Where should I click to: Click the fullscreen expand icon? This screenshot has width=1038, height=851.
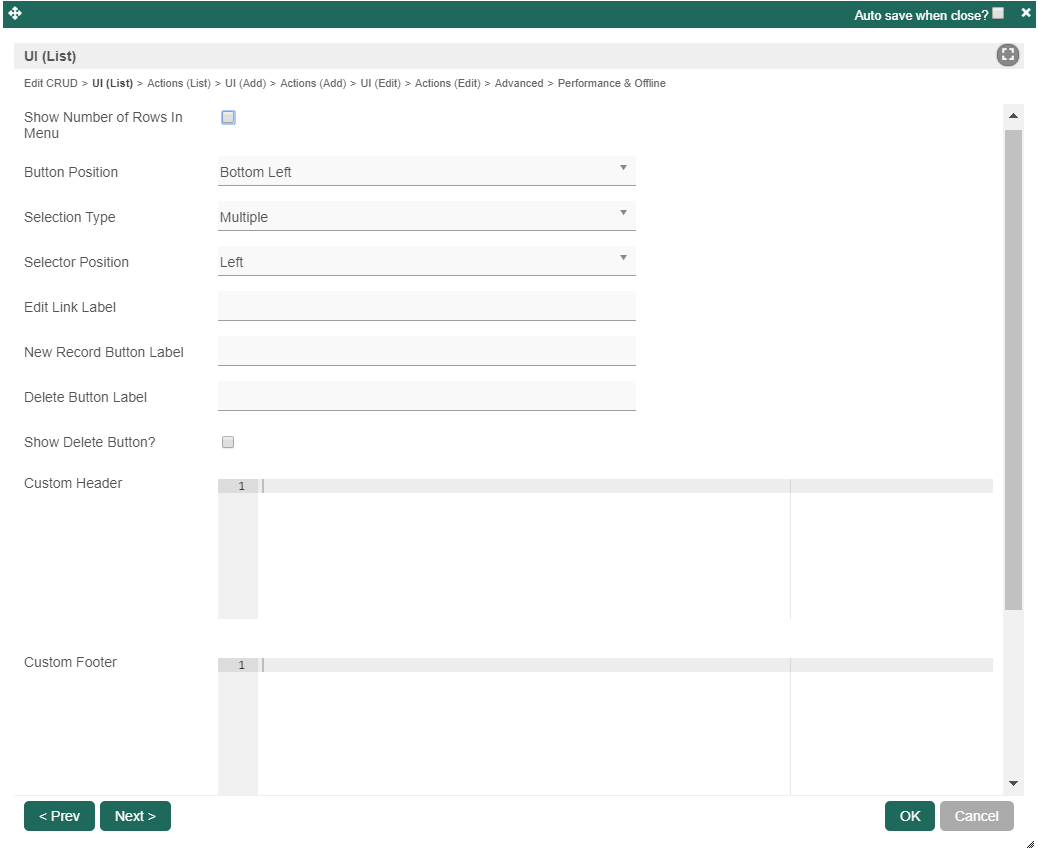coord(1007,56)
